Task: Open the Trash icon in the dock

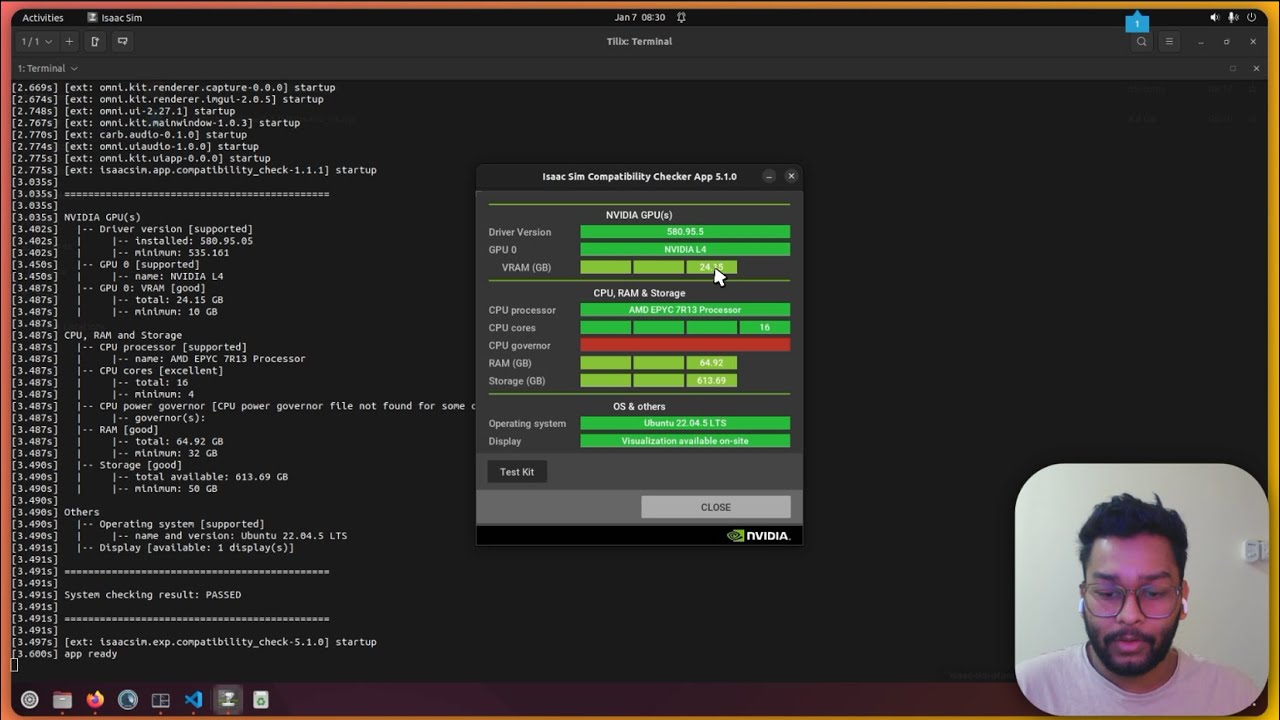Action: (x=260, y=700)
